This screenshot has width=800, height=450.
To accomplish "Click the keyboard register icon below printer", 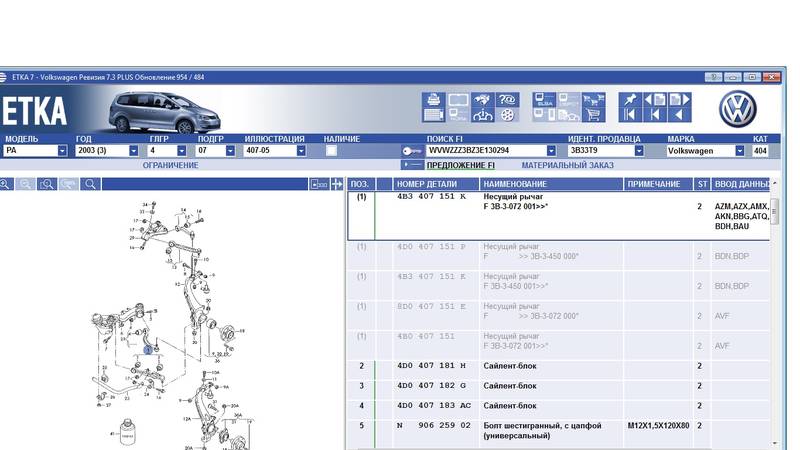I will 433,115.
